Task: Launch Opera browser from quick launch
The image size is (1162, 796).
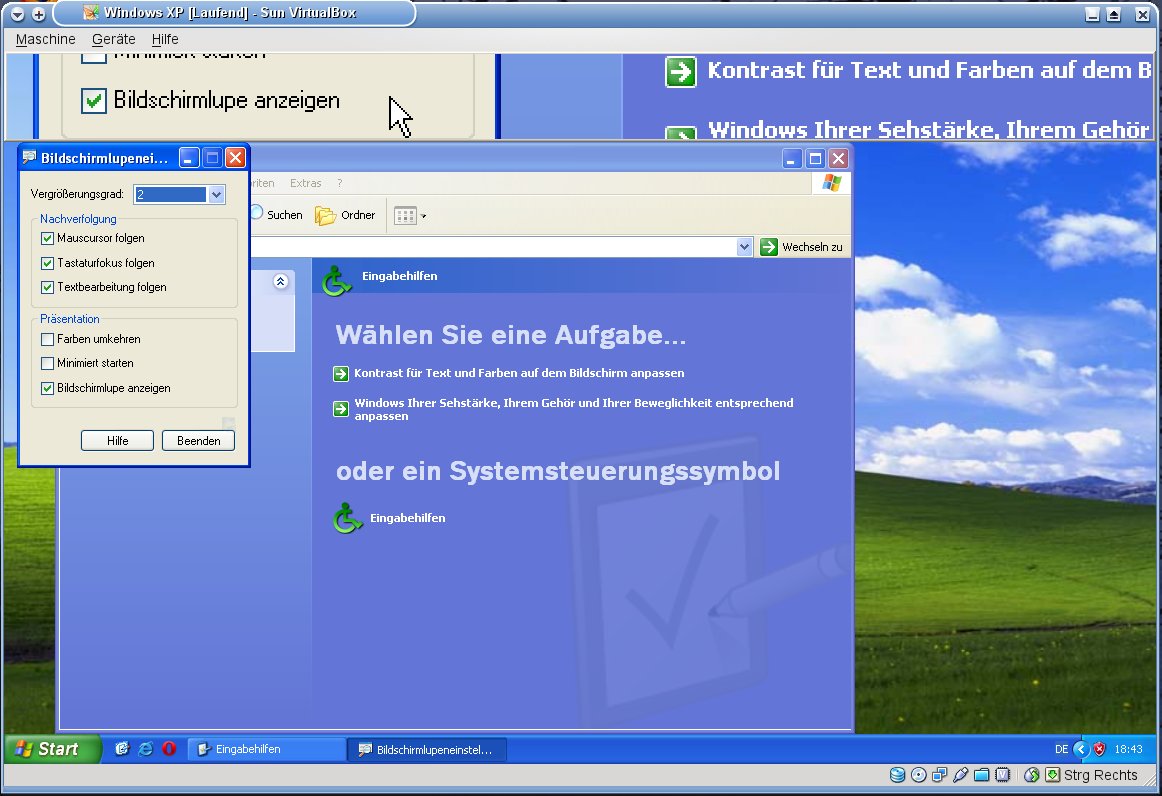Action: coord(169,749)
